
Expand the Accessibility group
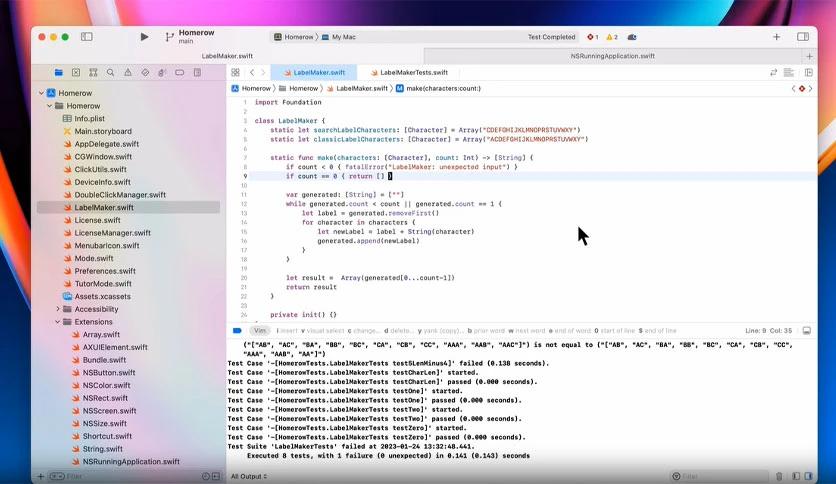[58, 309]
